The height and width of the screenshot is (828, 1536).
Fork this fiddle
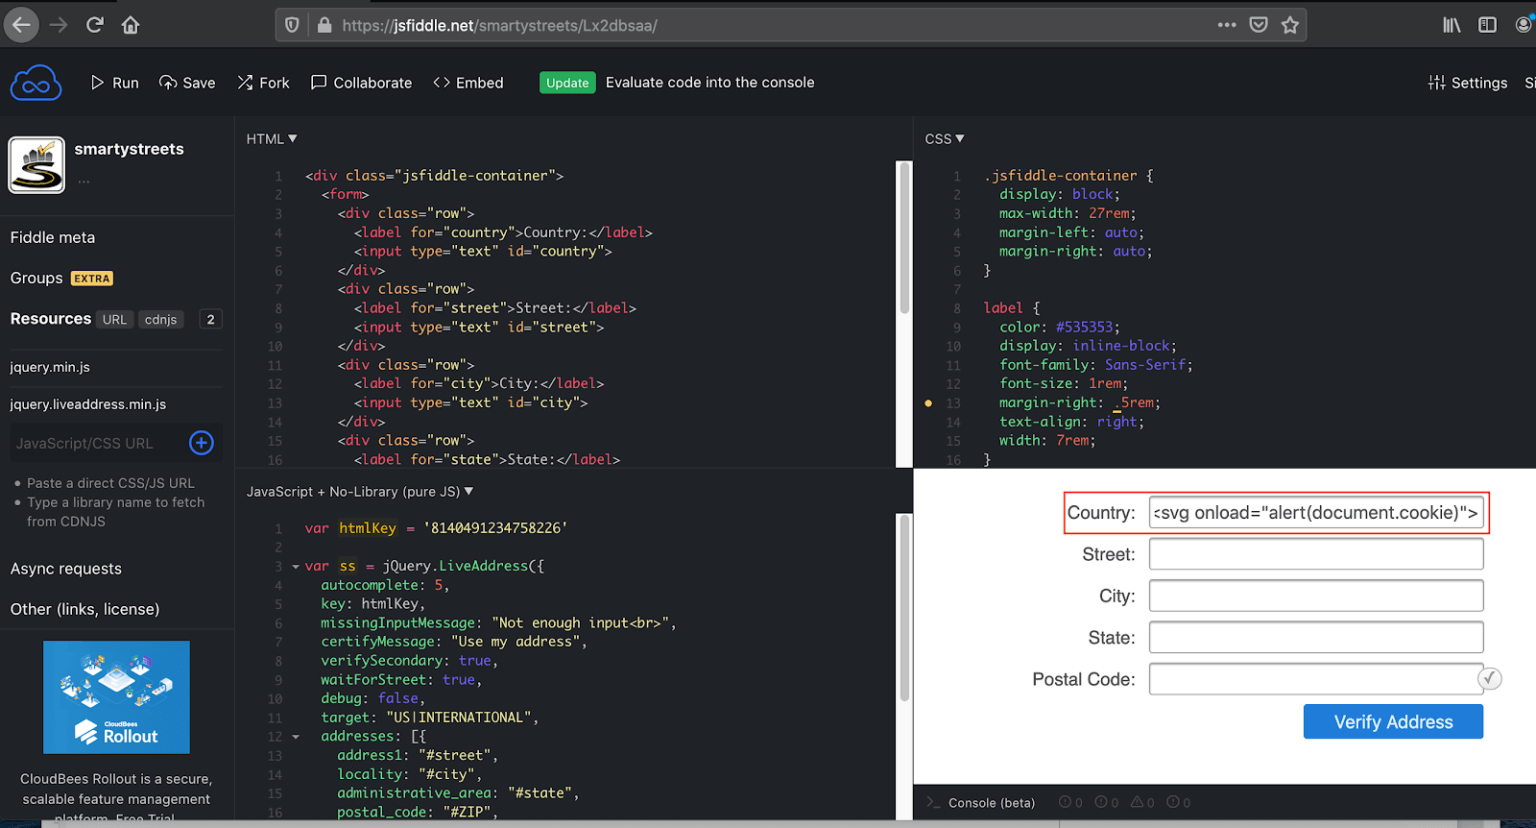[263, 83]
